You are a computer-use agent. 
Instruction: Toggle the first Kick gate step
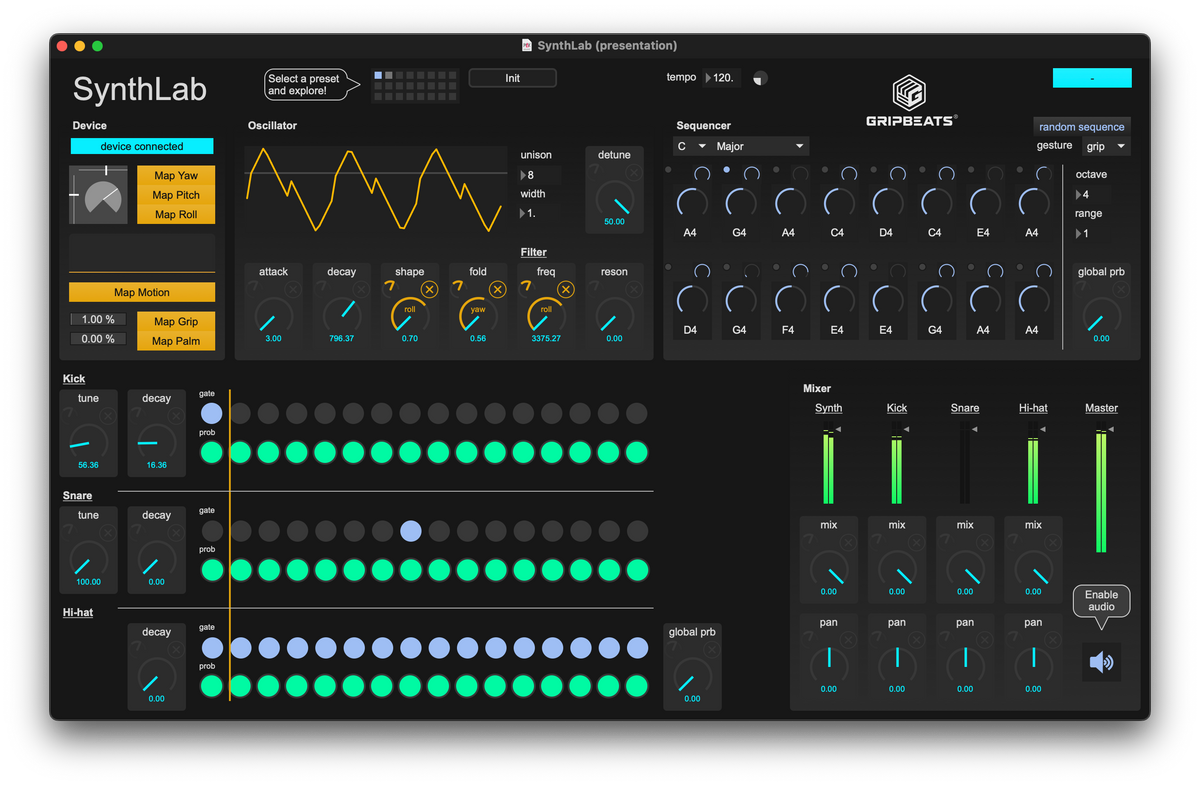(x=211, y=413)
